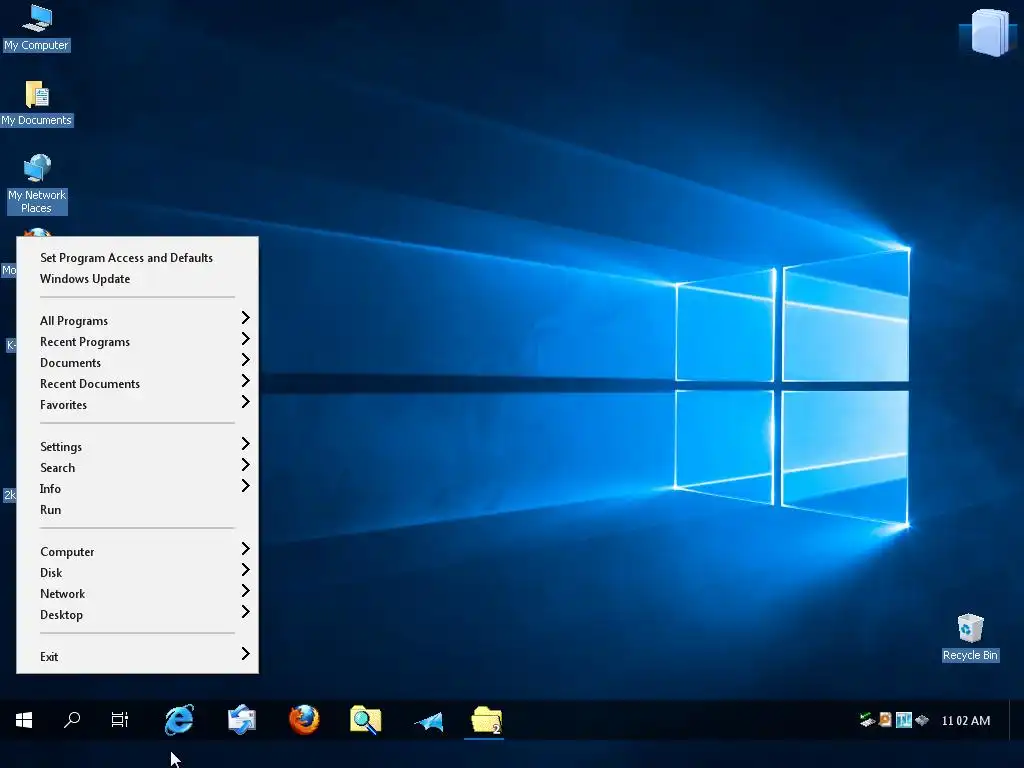Select the Run menu entry

50,510
